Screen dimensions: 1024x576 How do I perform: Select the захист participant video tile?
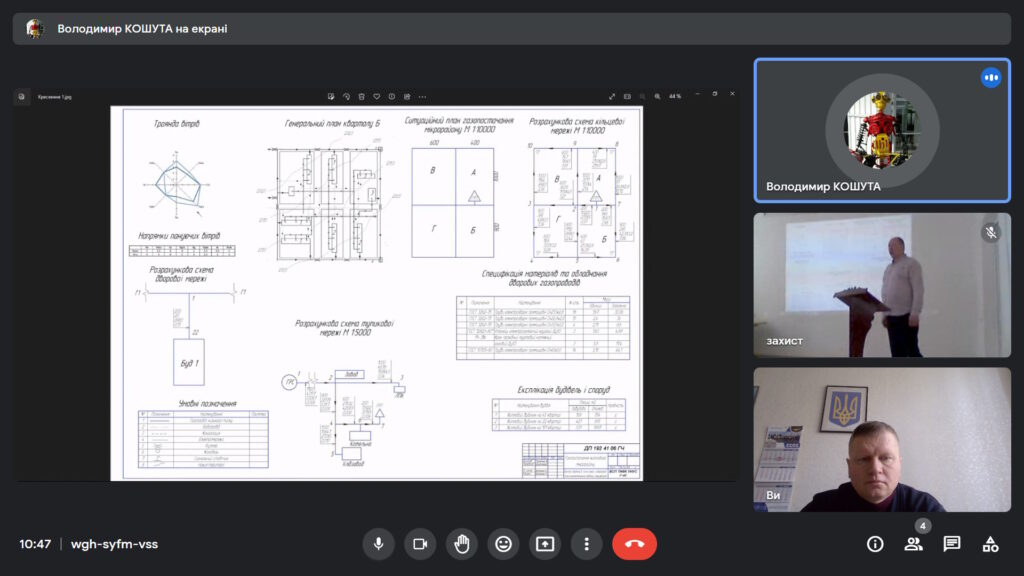tap(882, 285)
